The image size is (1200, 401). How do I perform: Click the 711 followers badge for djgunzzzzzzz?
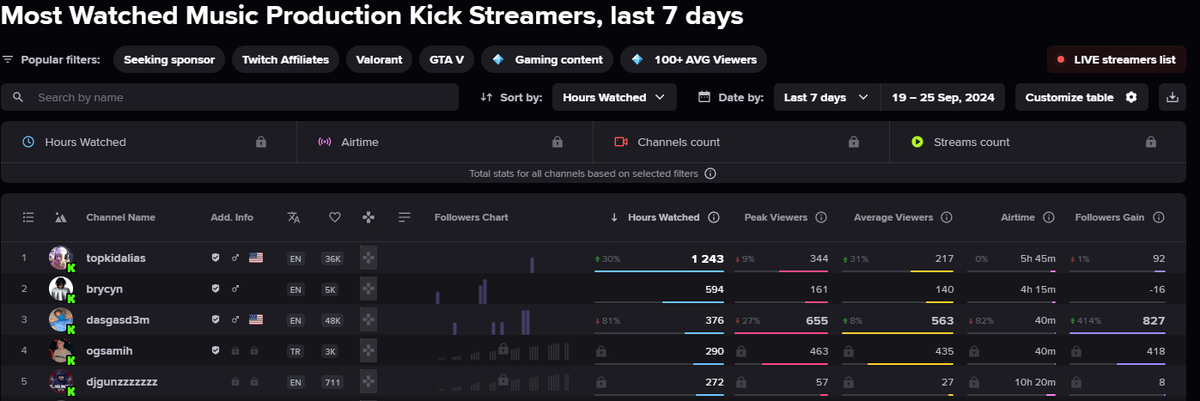tap(333, 382)
